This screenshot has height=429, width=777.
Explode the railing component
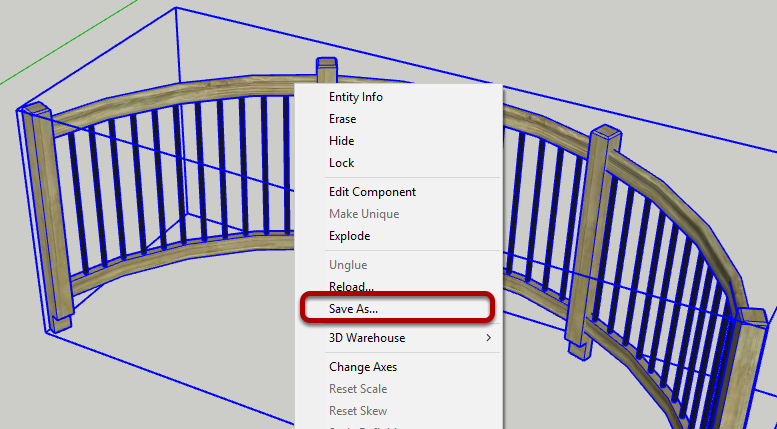click(x=349, y=236)
